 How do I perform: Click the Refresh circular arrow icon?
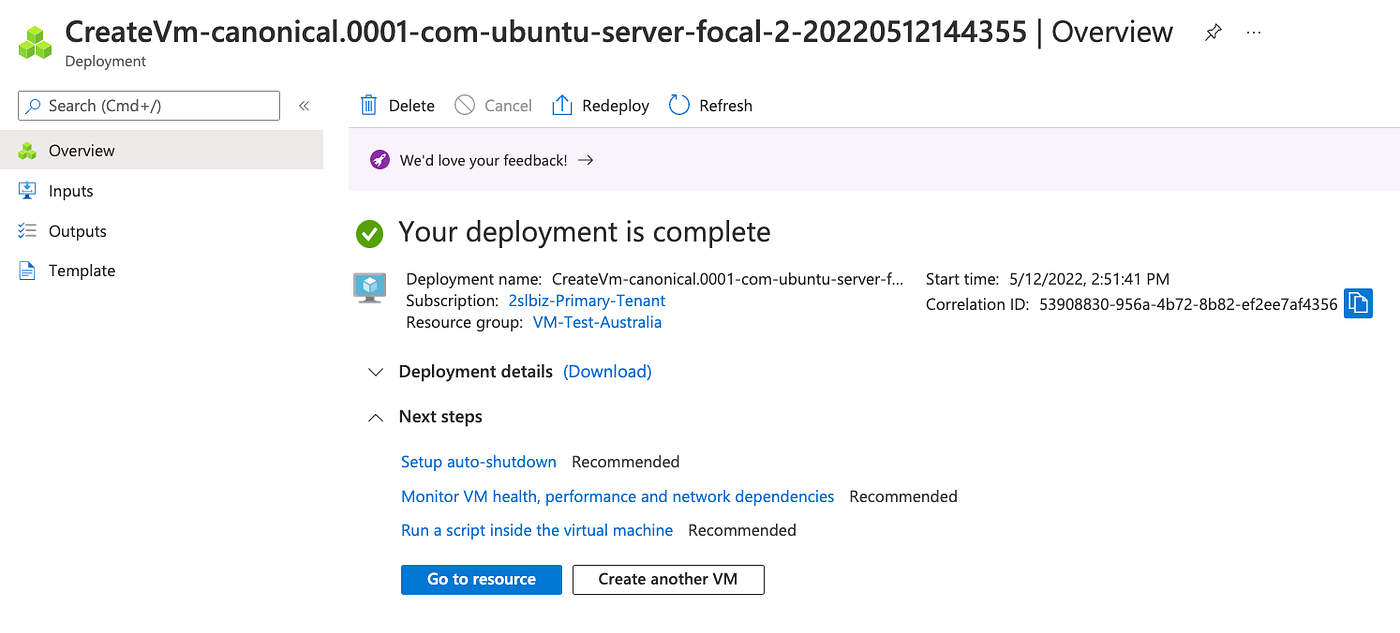pos(679,105)
